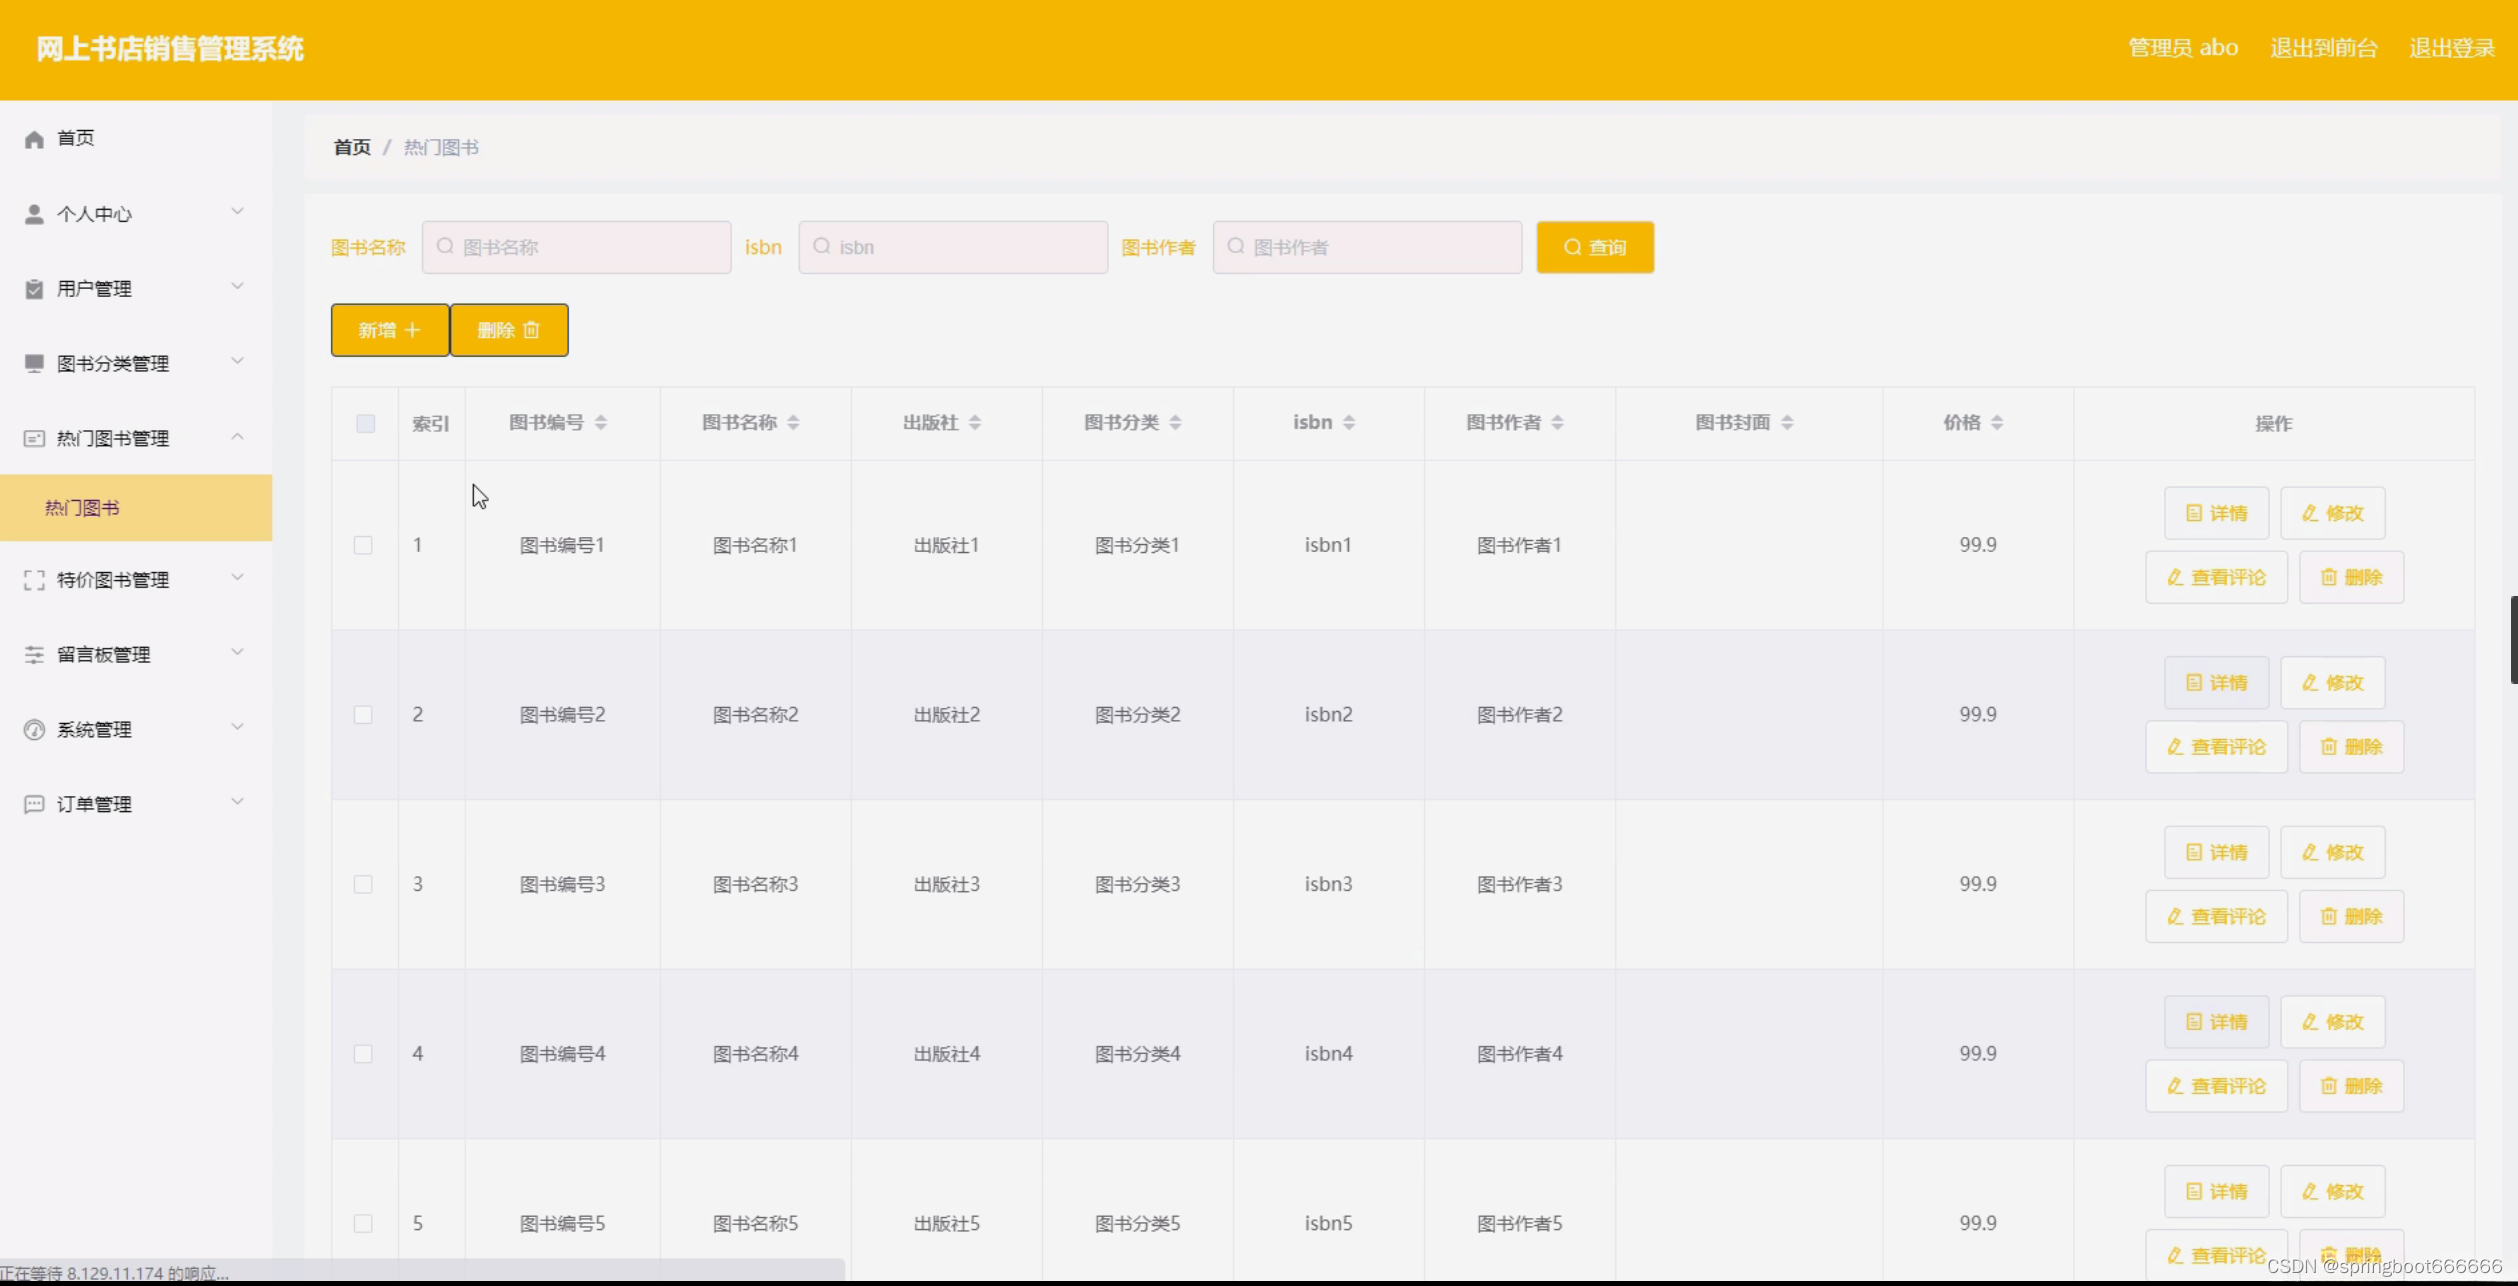
Task: Click 退出登录 link in the header
Action: pyautogui.click(x=2451, y=48)
